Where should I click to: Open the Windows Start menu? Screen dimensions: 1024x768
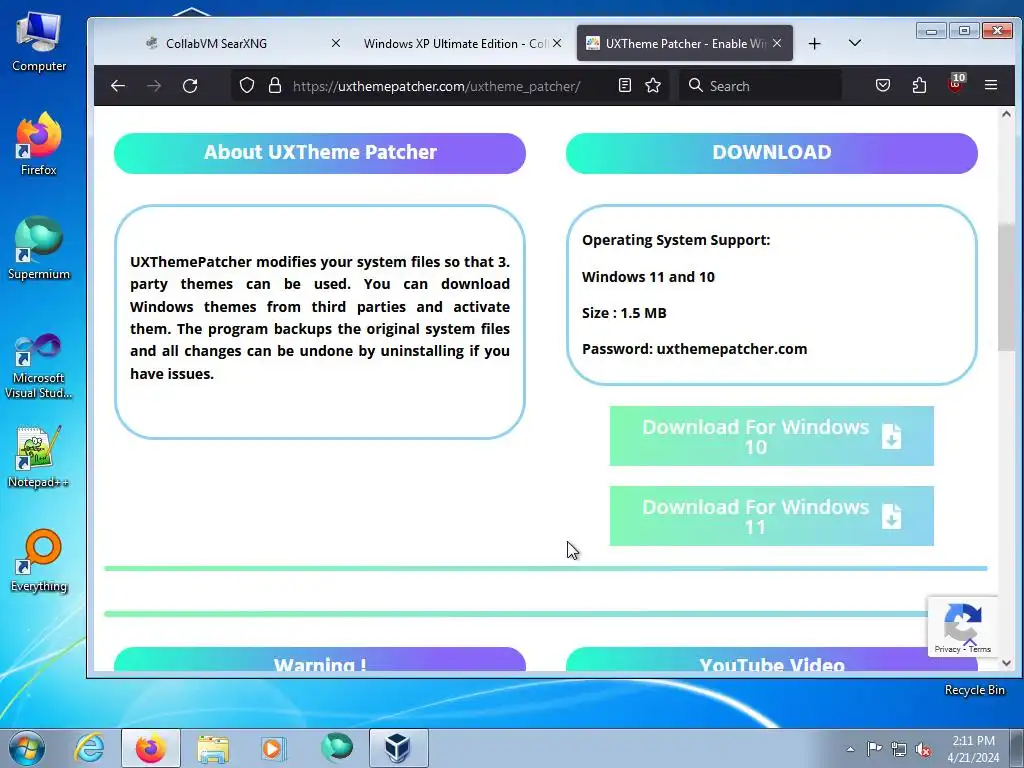[27, 748]
